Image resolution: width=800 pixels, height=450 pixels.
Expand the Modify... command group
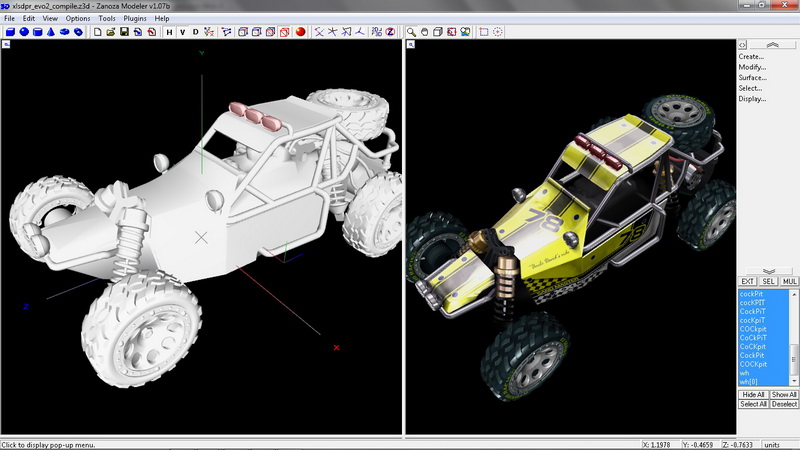tap(752, 67)
